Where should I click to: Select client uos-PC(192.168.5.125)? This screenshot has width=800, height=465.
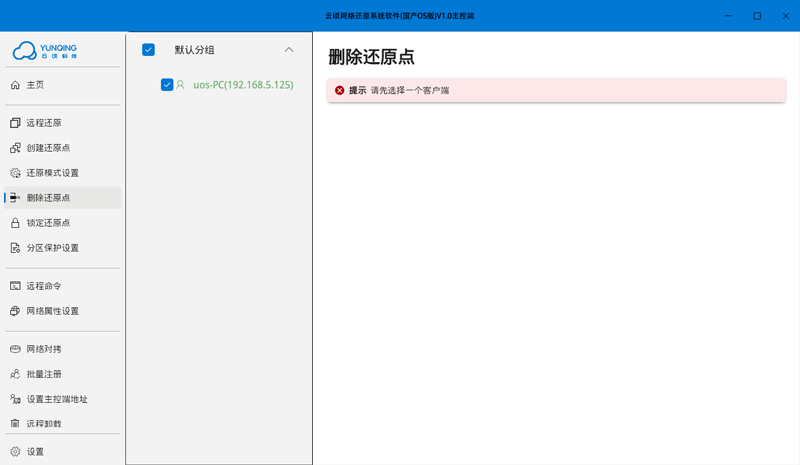(x=243, y=85)
